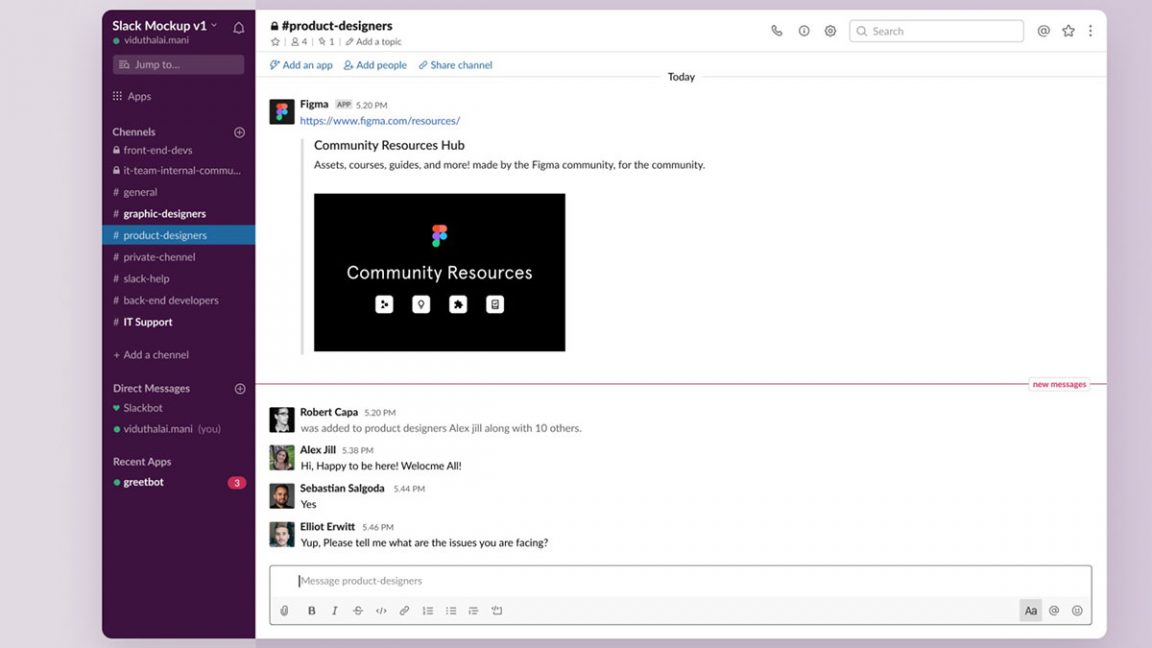The height and width of the screenshot is (648, 1152).
Task: Add a channel with plus circle icon
Action: pos(240,132)
